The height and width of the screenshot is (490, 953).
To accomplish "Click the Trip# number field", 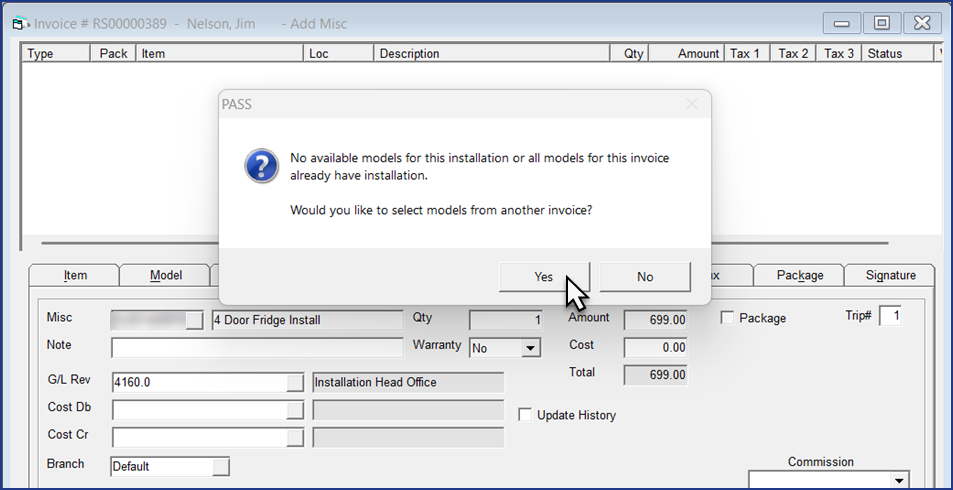I will pyautogui.click(x=890, y=317).
